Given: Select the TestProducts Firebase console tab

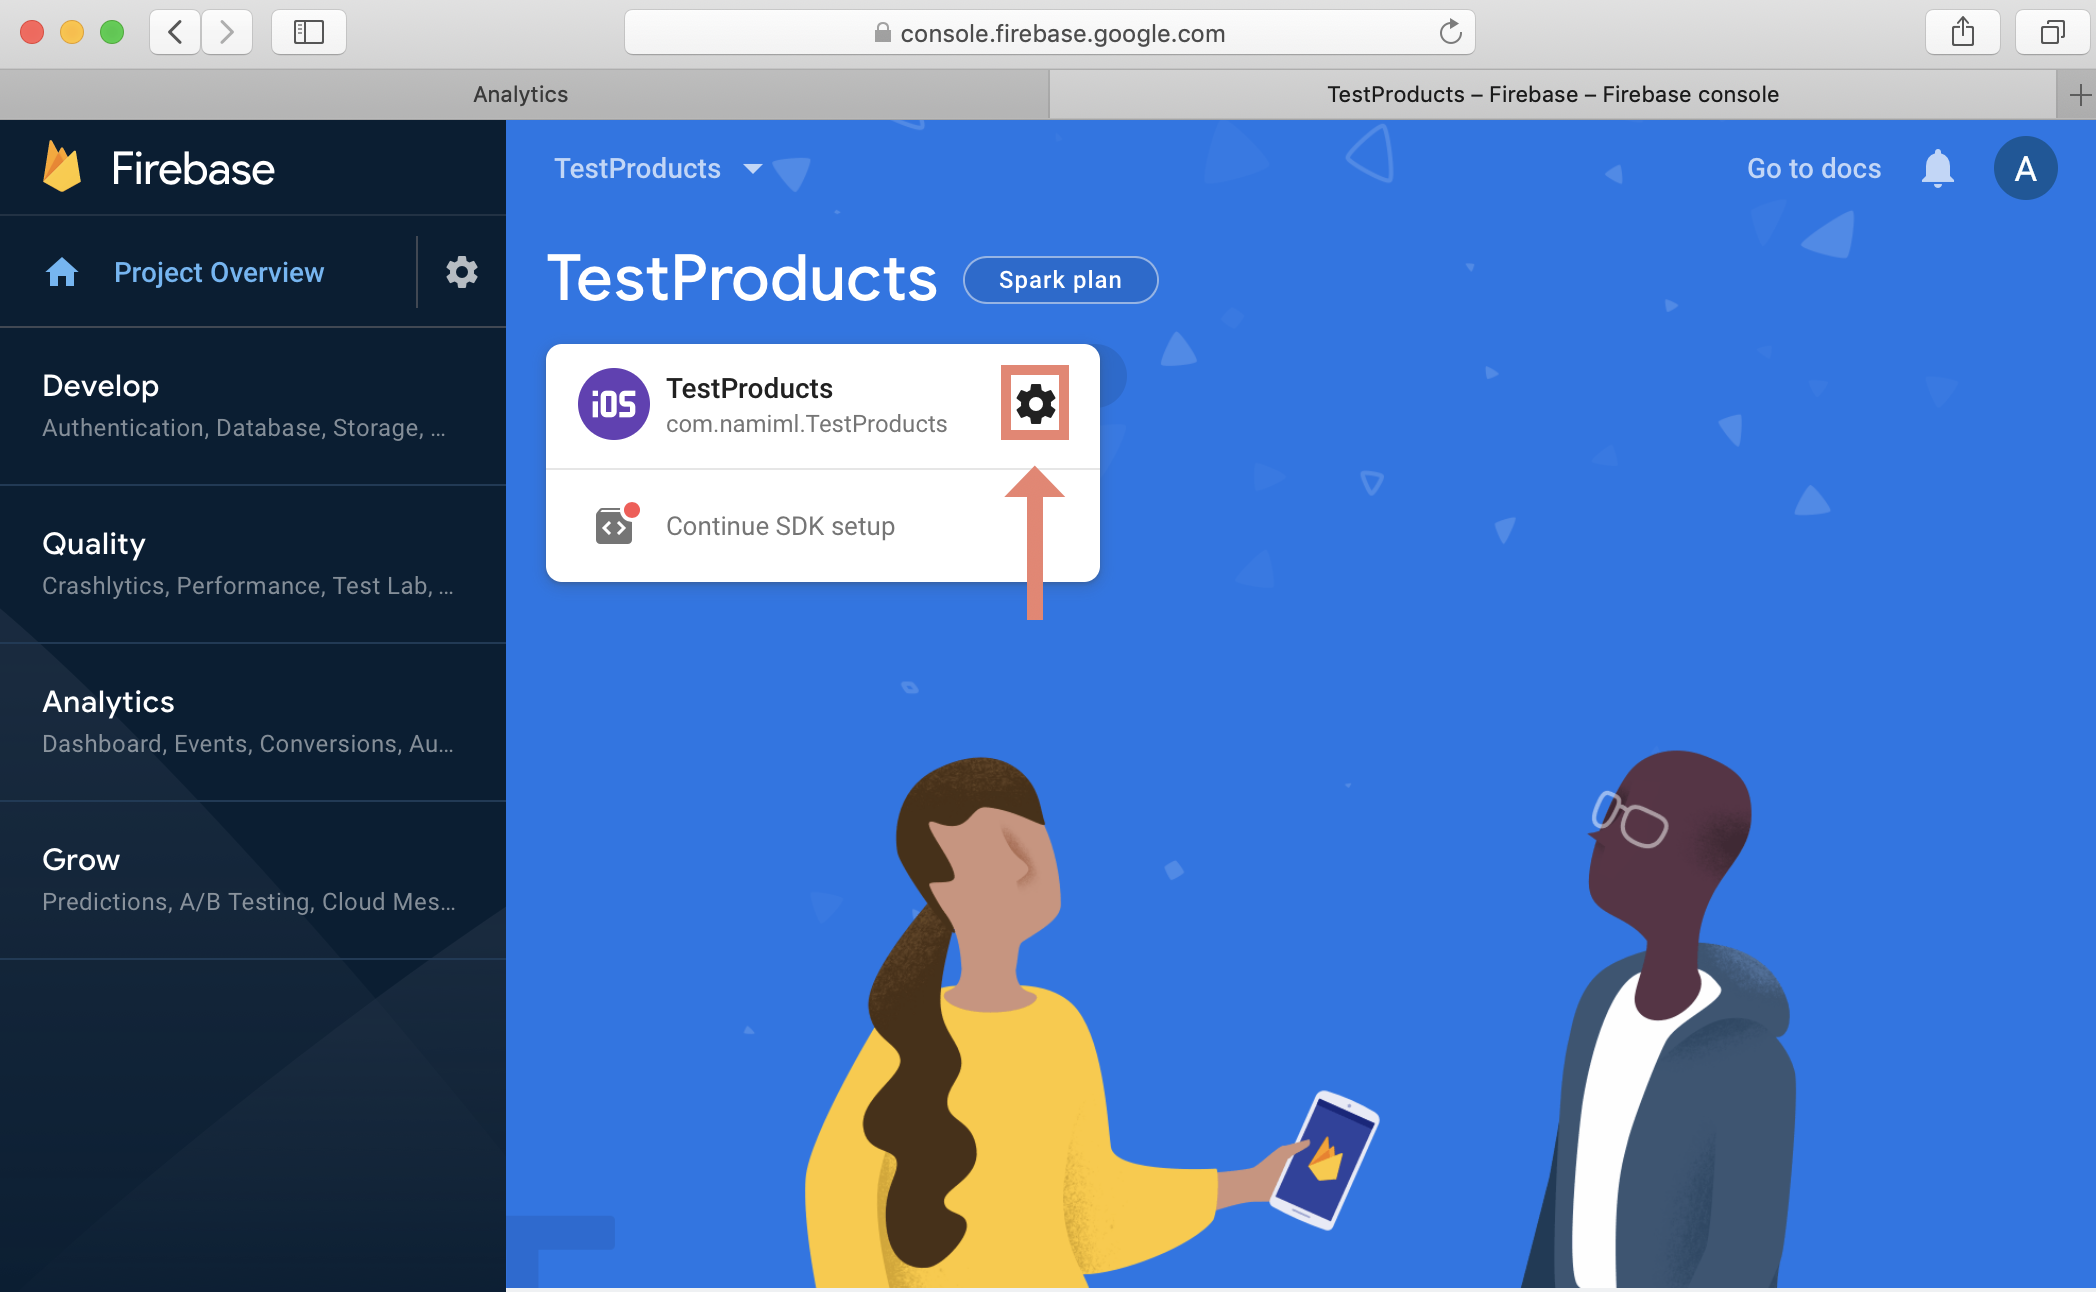Looking at the screenshot, I should (1552, 94).
